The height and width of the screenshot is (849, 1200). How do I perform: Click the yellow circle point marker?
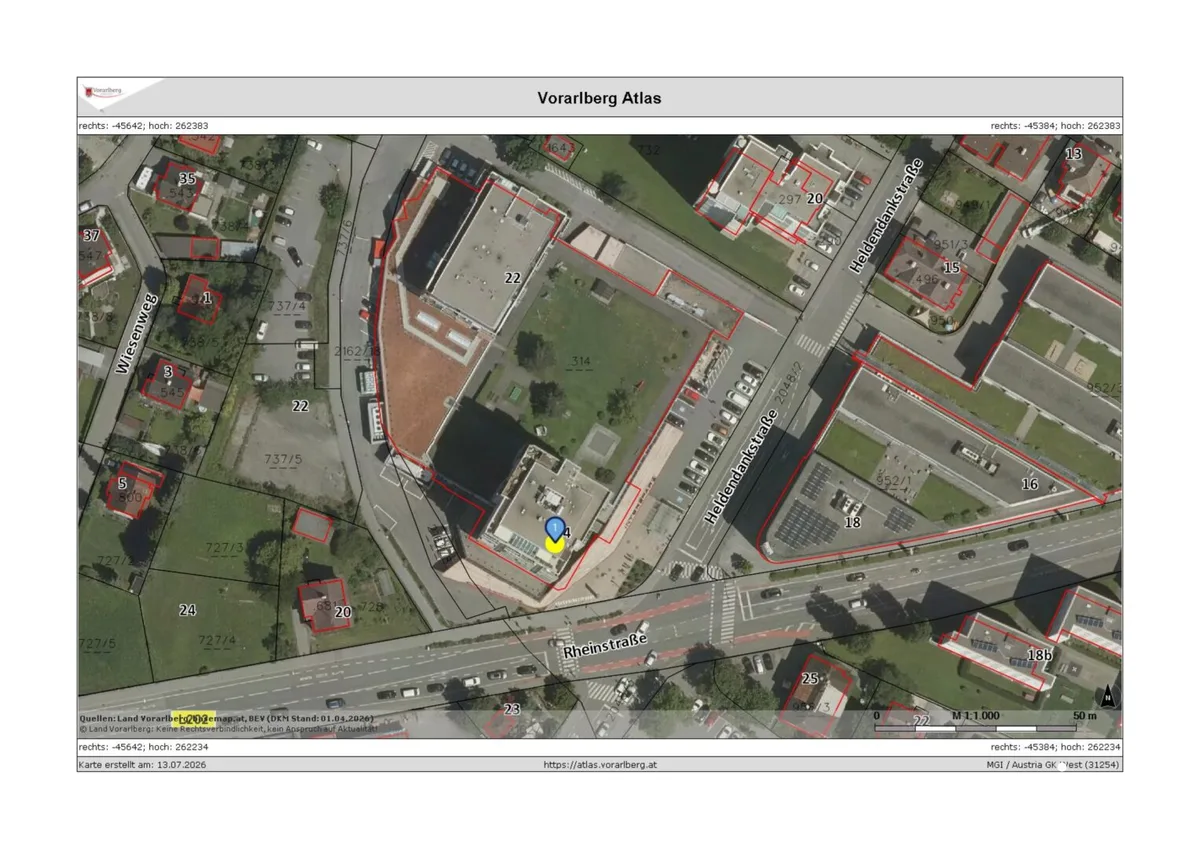coord(554,544)
